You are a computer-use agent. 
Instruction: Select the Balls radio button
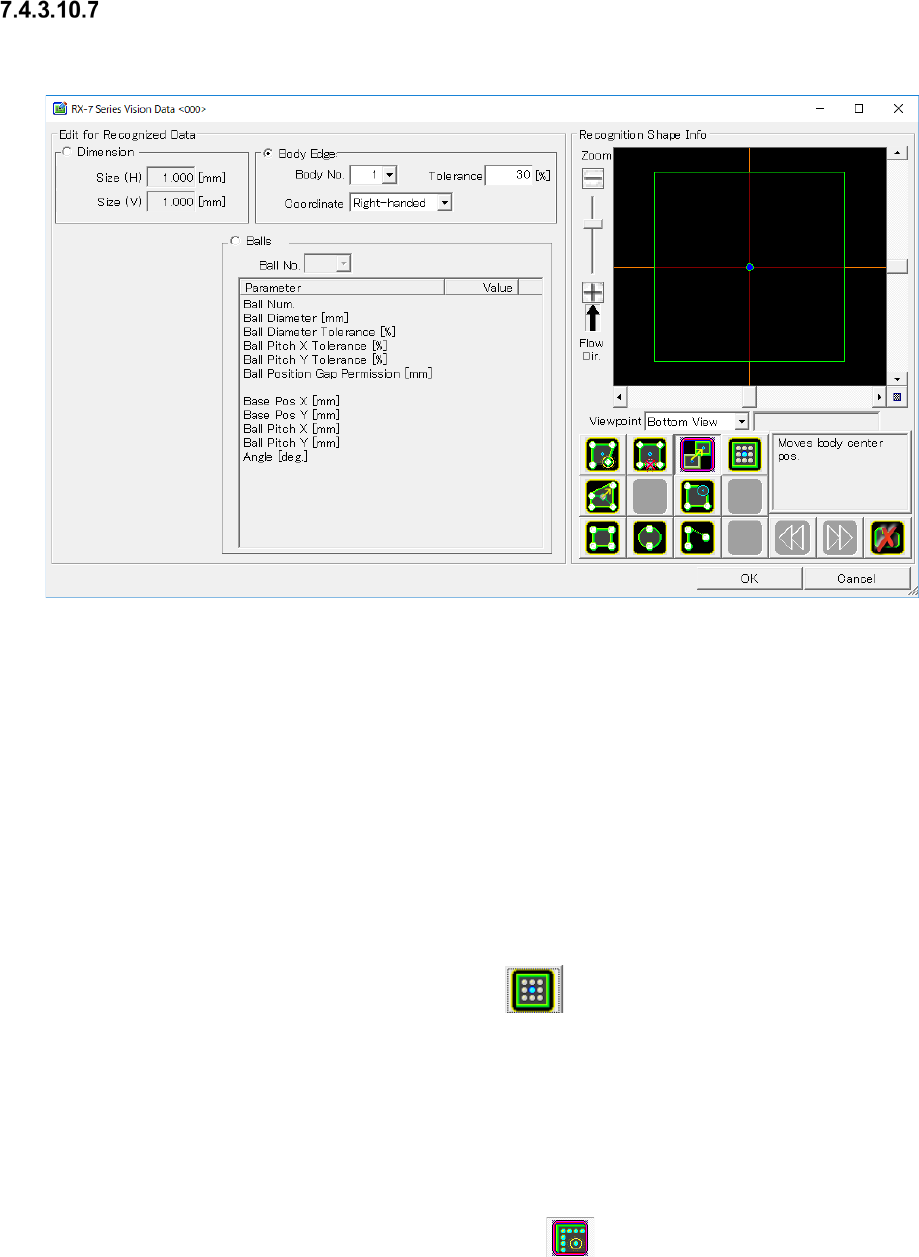click(236, 241)
